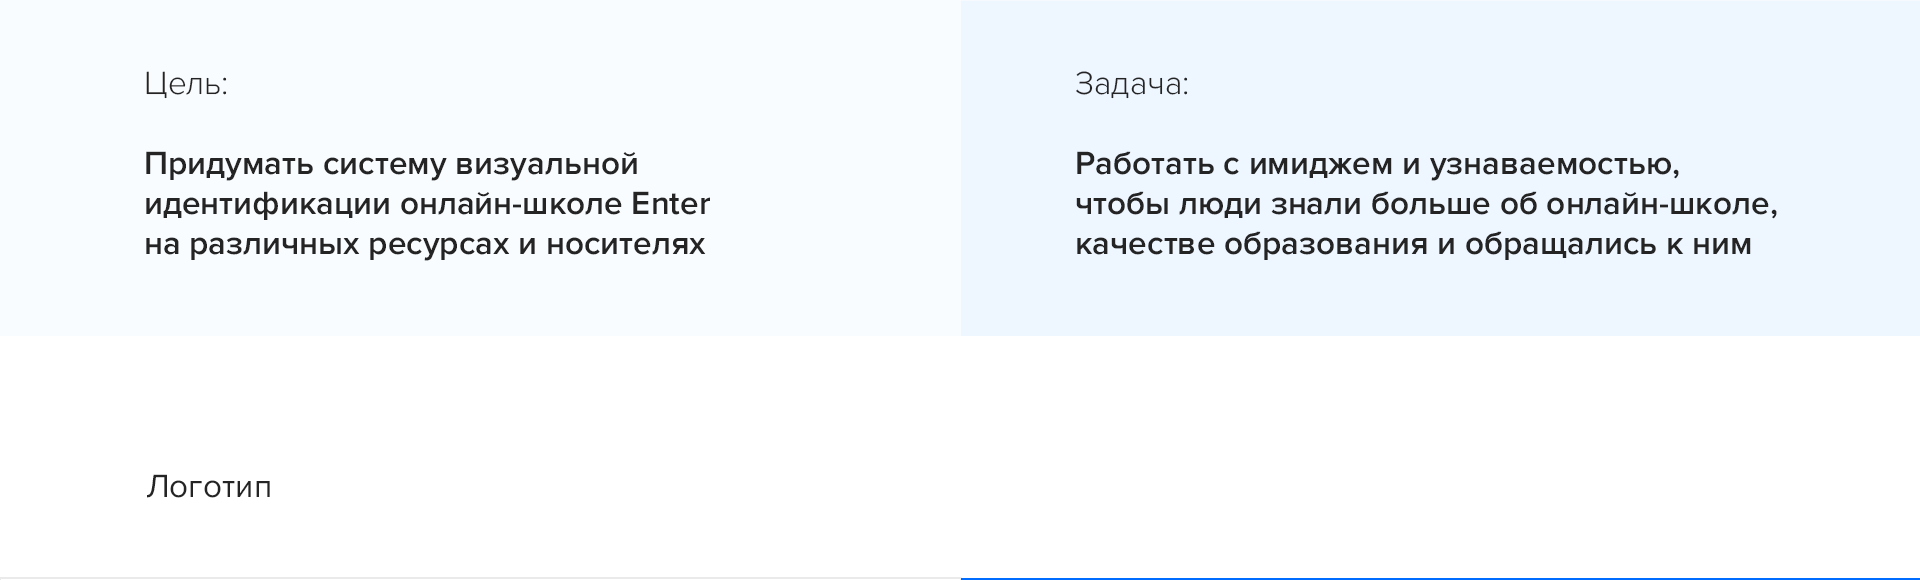The width and height of the screenshot is (1920, 580).
Task: Click the word "визуальной"
Action: (x=546, y=164)
